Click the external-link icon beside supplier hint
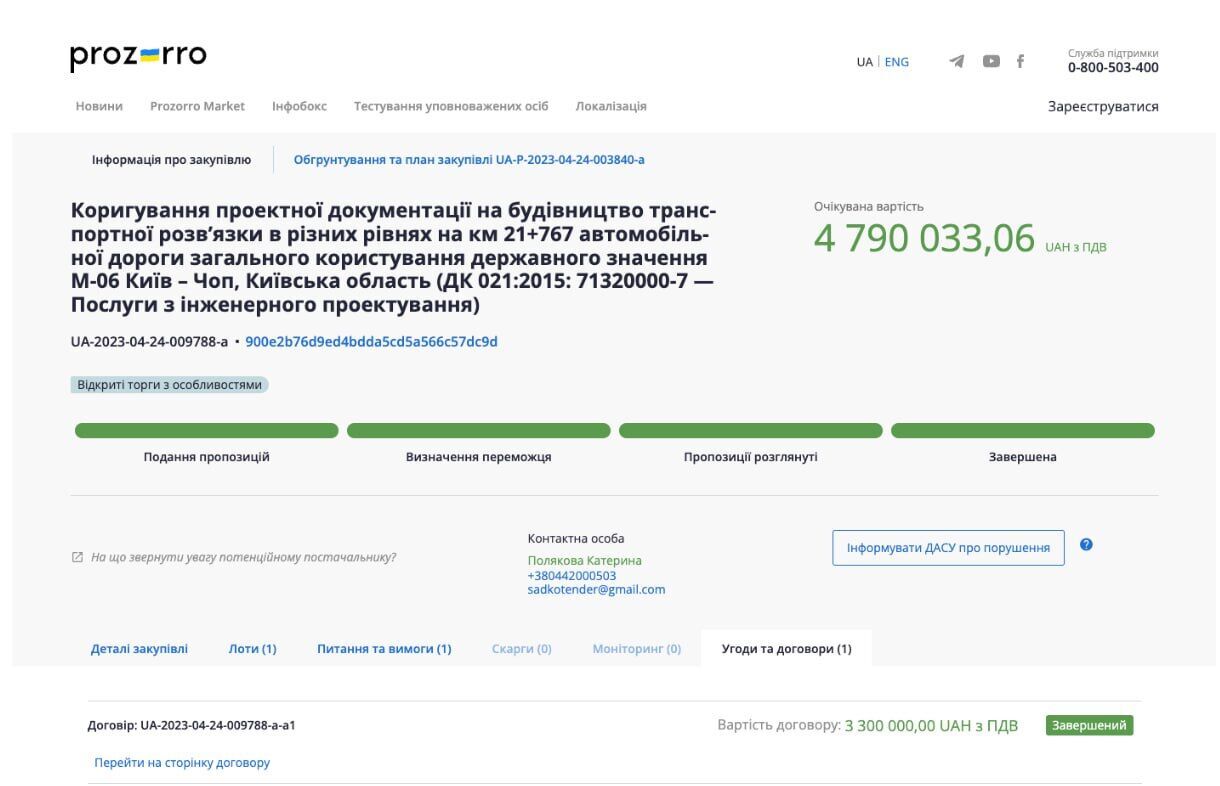This screenshot has height=786, width=1220. (77, 557)
